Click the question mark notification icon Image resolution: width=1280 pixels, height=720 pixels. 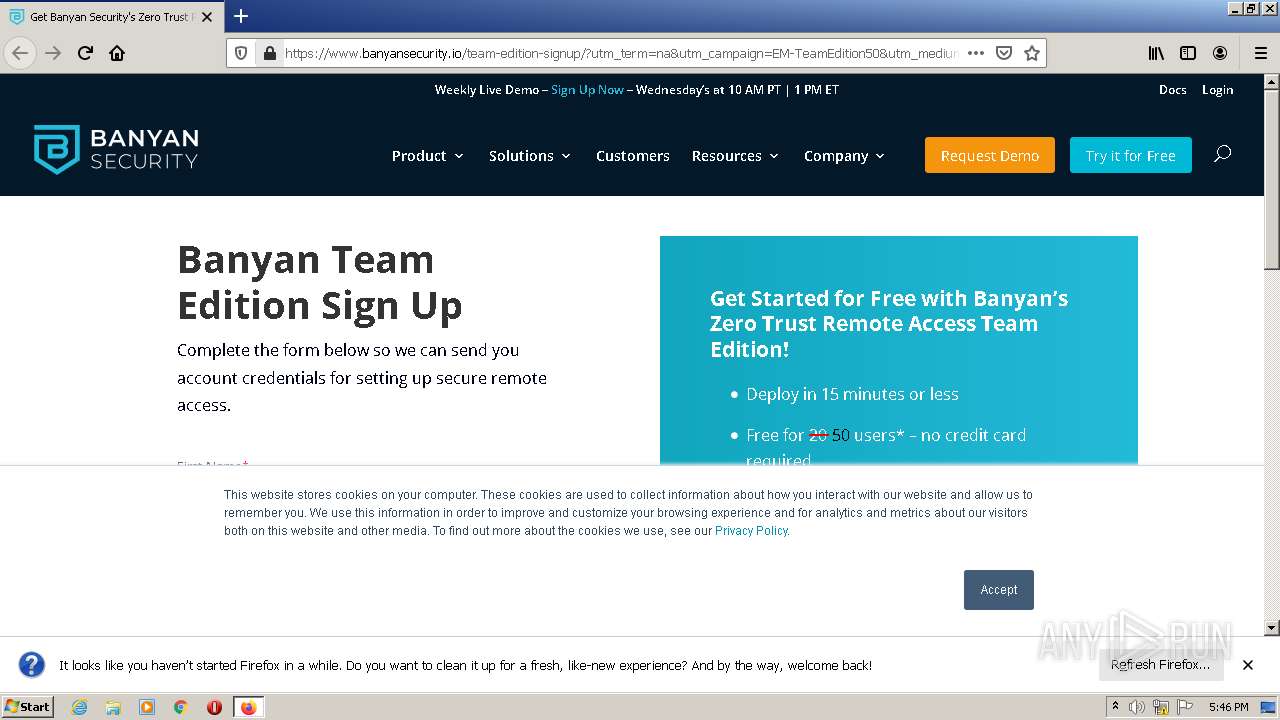point(32,665)
